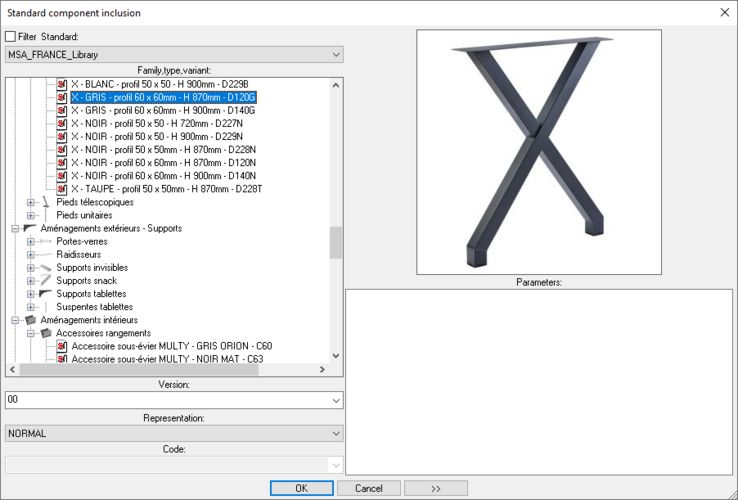Click the Cancel button
Screen dimensions: 738x500
point(368,488)
